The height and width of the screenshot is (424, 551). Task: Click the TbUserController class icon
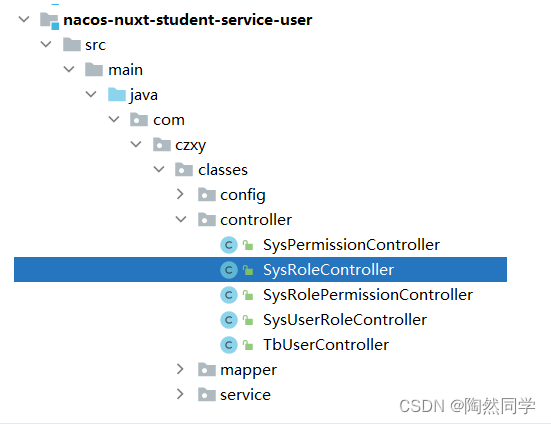[x=229, y=345]
